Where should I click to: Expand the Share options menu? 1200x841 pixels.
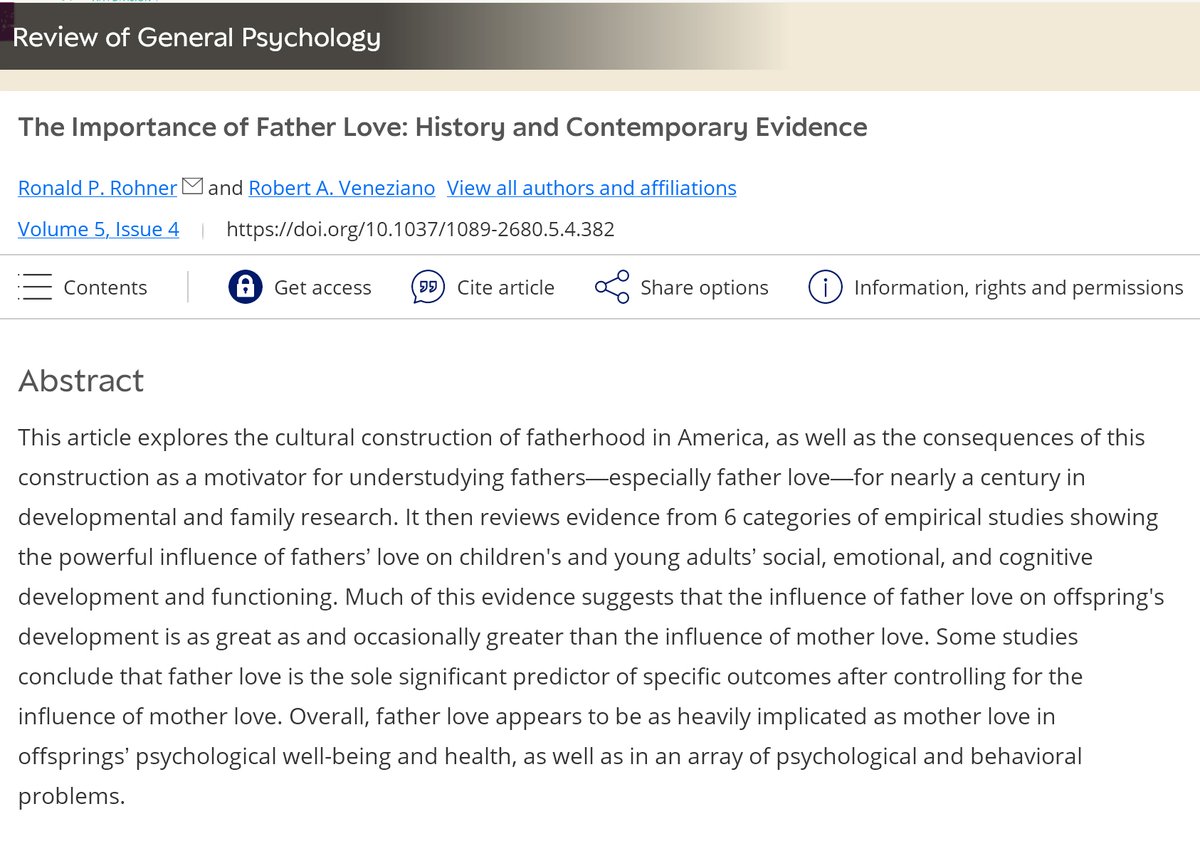point(704,288)
